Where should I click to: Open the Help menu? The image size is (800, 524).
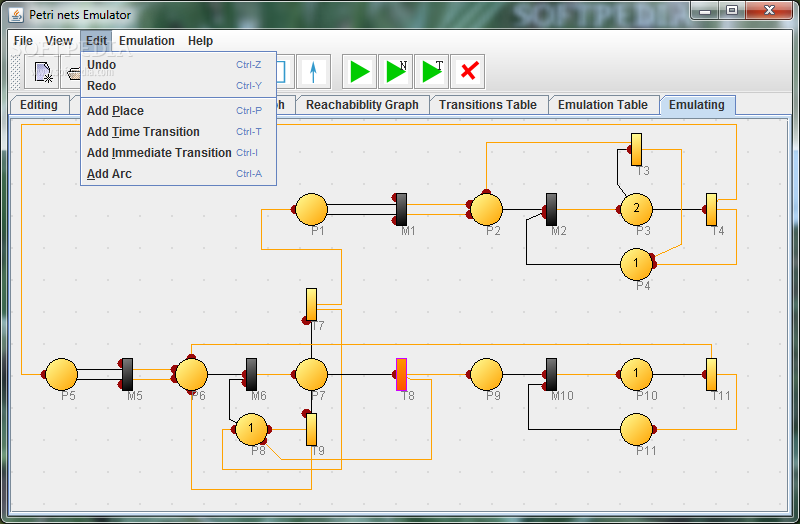(x=200, y=41)
